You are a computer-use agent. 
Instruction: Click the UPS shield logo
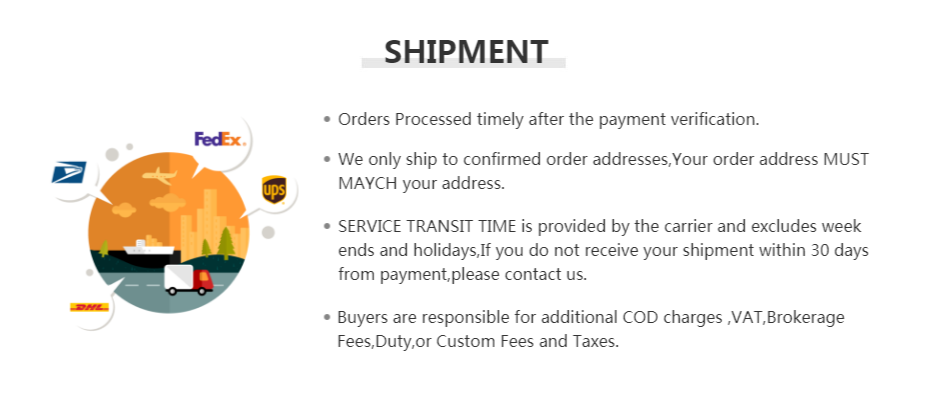(274, 188)
